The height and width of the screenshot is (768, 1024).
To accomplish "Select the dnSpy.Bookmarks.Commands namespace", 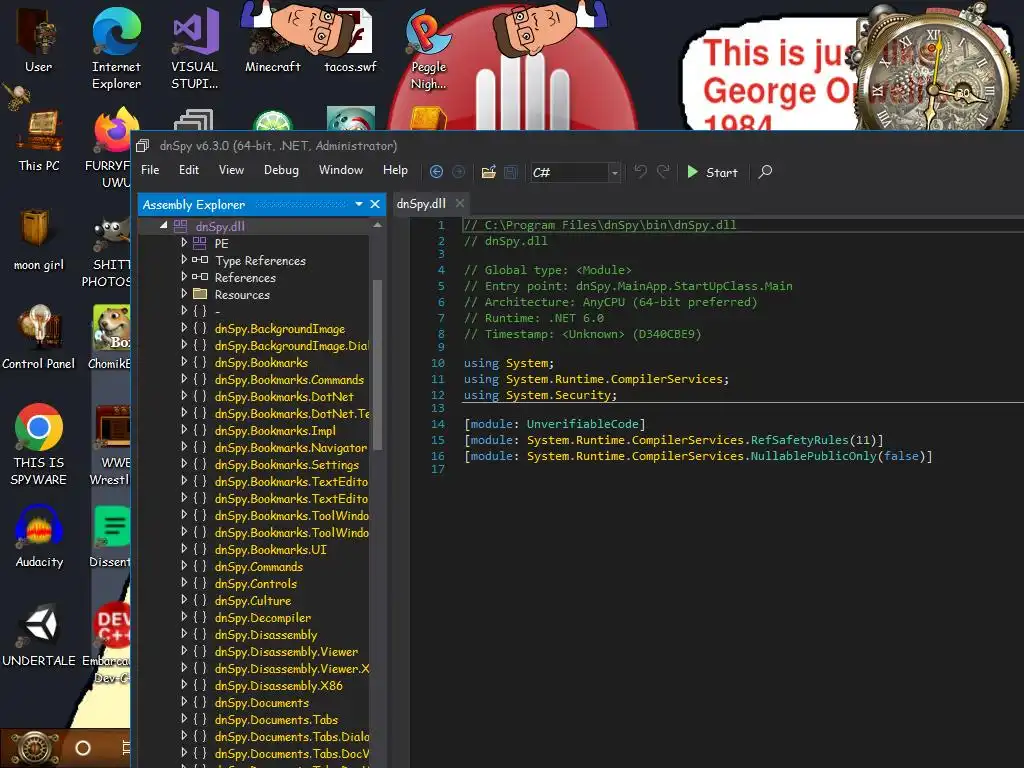I will point(289,379).
